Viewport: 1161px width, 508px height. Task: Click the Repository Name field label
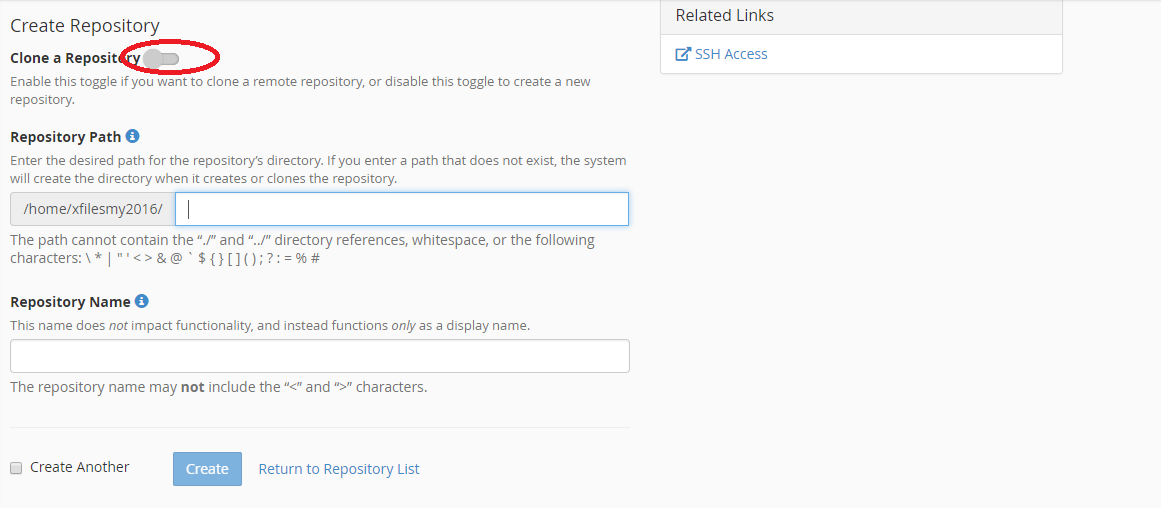pos(70,302)
